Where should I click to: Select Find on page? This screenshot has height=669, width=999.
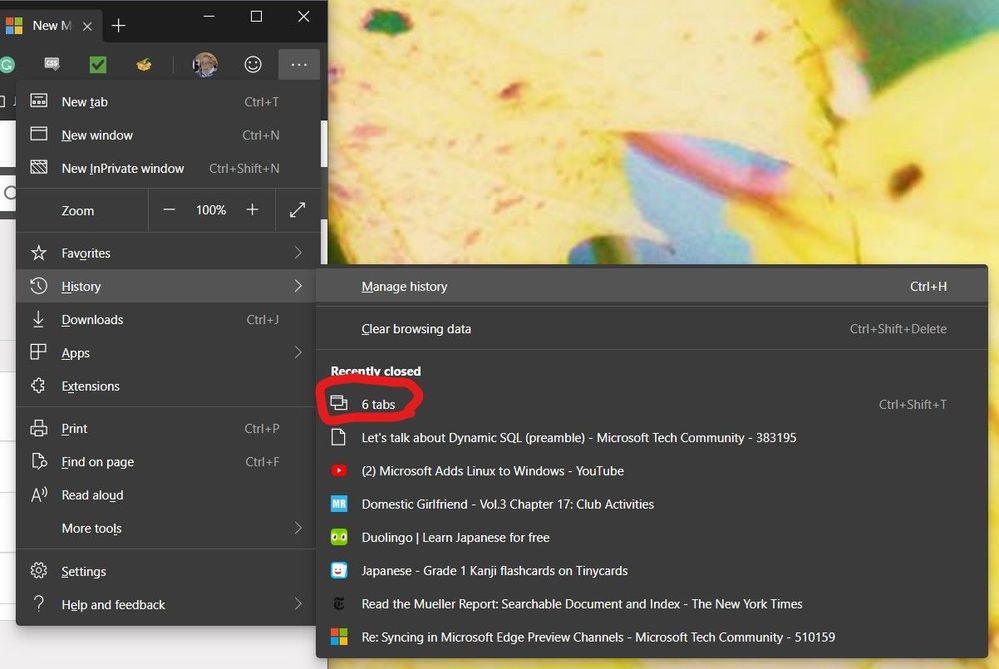click(x=168, y=462)
